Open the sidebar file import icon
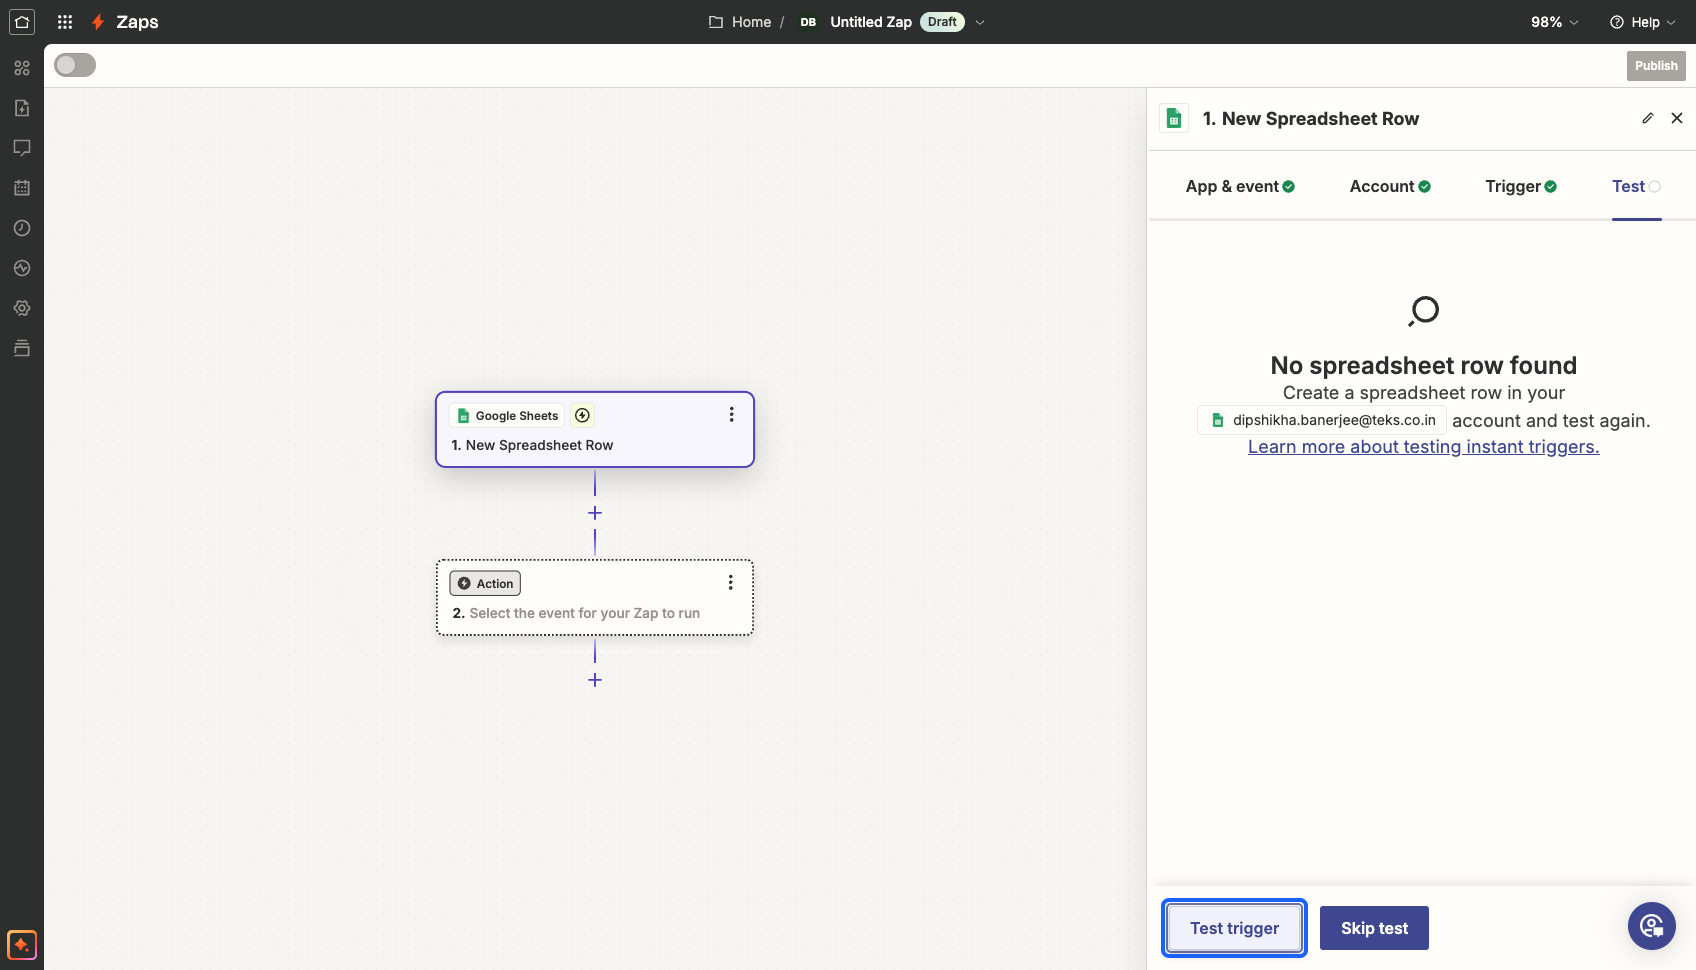 coord(22,108)
